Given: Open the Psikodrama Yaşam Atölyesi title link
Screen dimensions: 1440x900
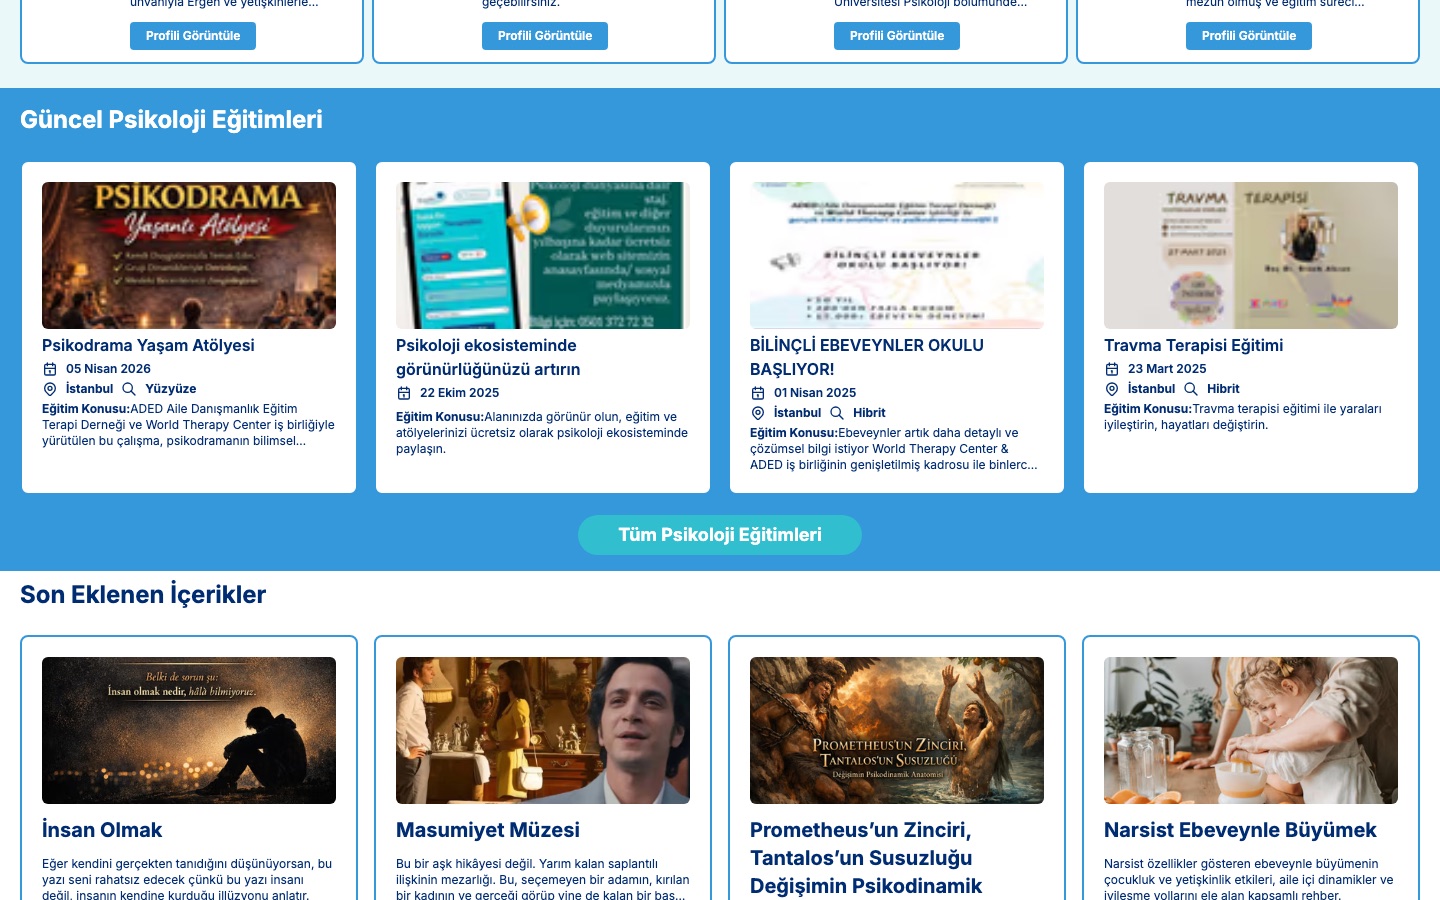Looking at the screenshot, I should (x=148, y=345).
